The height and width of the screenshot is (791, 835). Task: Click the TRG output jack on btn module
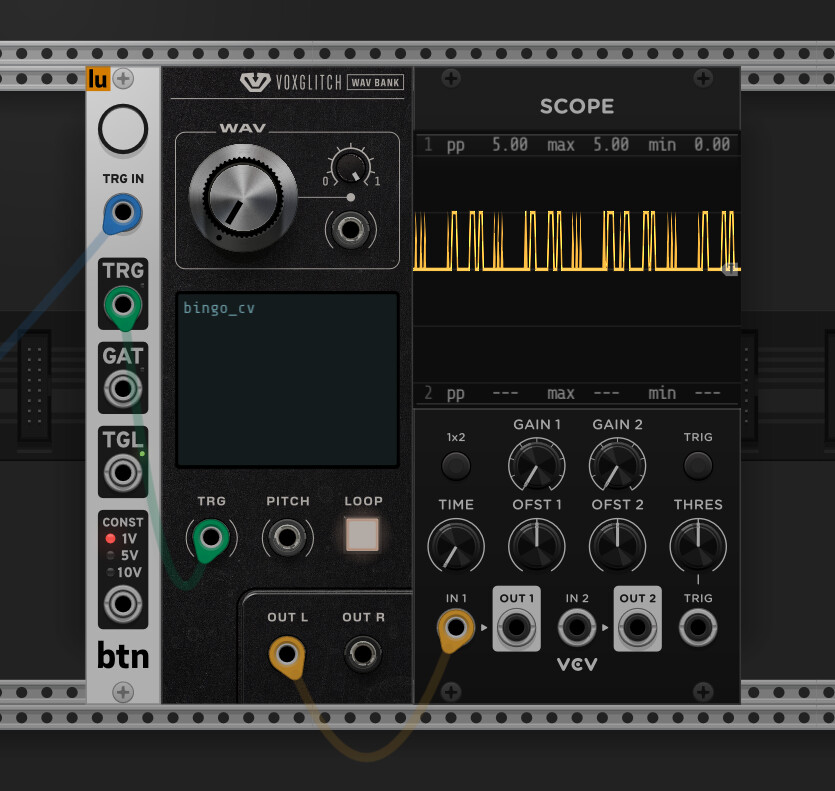click(x=123, y=305)
